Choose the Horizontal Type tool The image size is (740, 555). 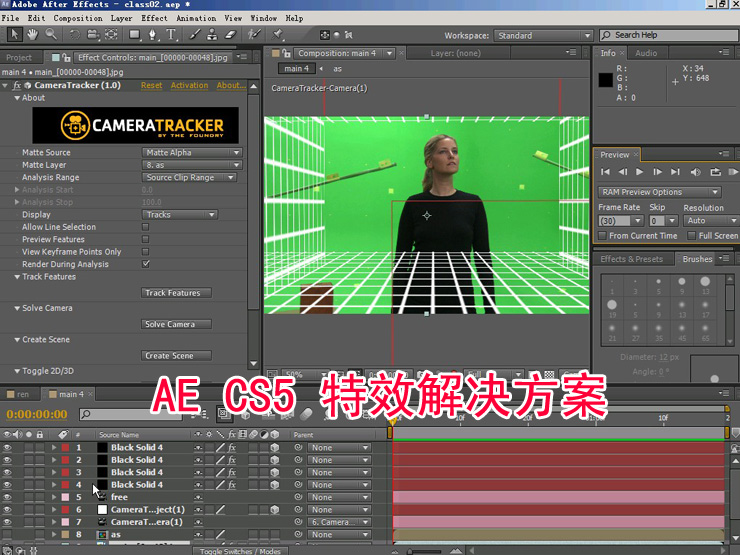[x=173, y=35]
